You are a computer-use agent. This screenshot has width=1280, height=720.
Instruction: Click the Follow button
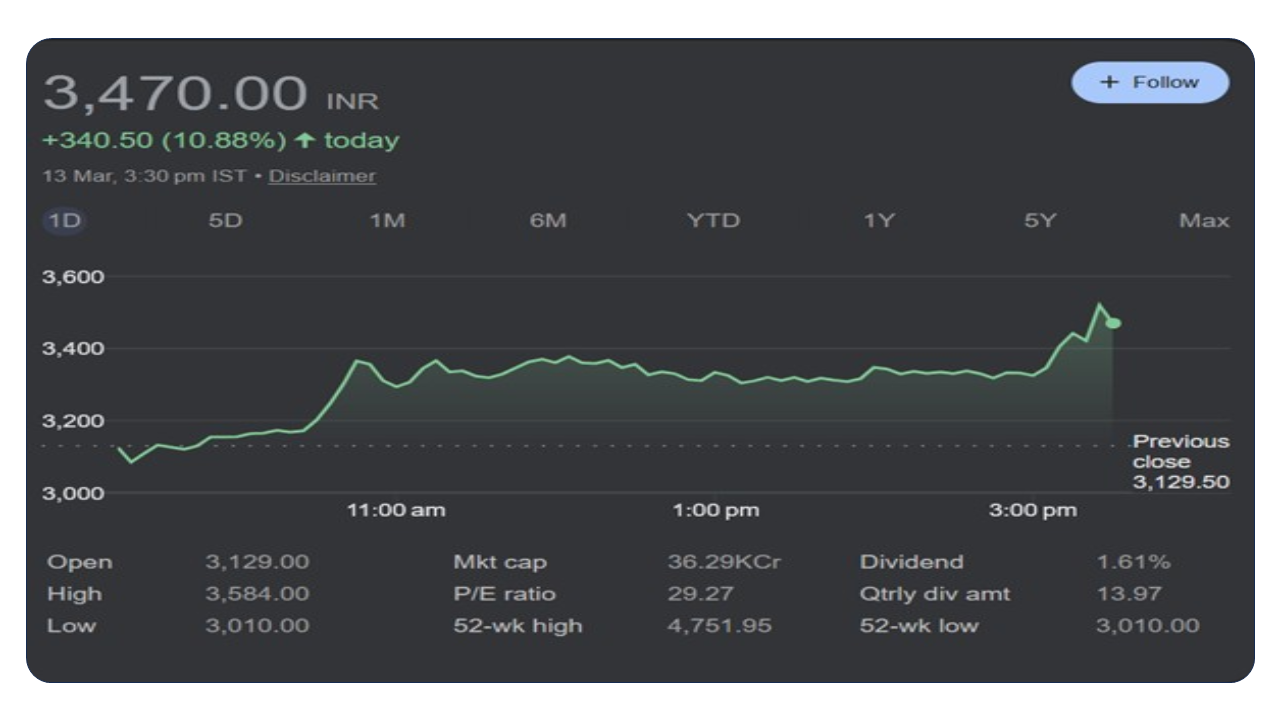coord(1150,83)
